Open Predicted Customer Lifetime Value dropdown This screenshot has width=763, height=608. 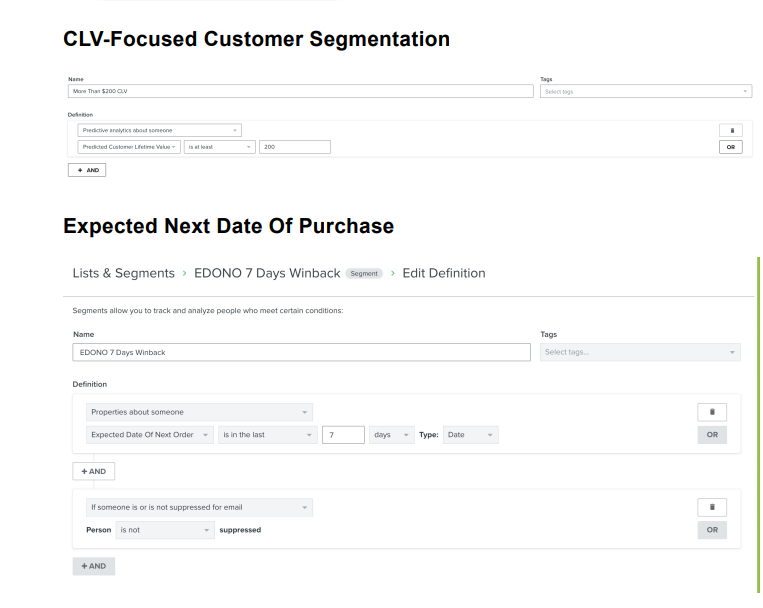129,147
